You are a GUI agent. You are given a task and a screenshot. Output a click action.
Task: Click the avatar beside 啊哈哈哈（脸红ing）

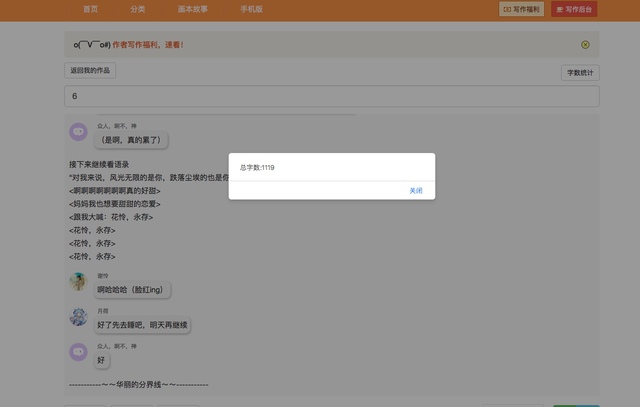pyautogui.click(x=78, y=282)
